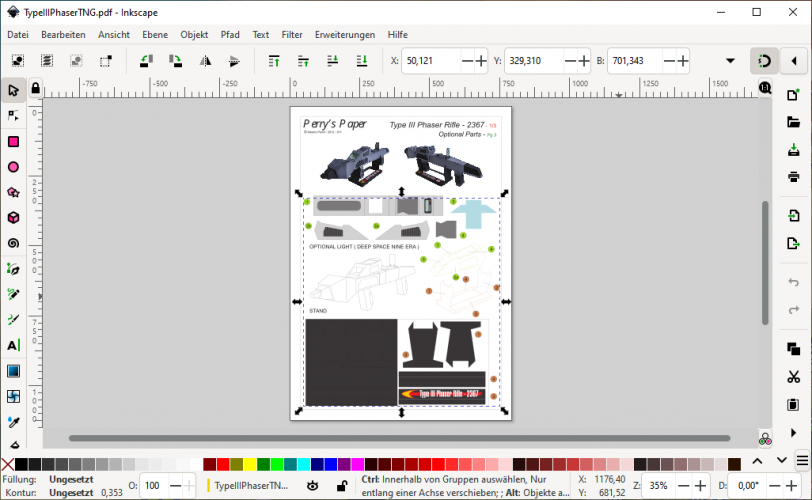
Task: Select the Spiral tool
Action: pyautogui.click(x=13, y=243)
